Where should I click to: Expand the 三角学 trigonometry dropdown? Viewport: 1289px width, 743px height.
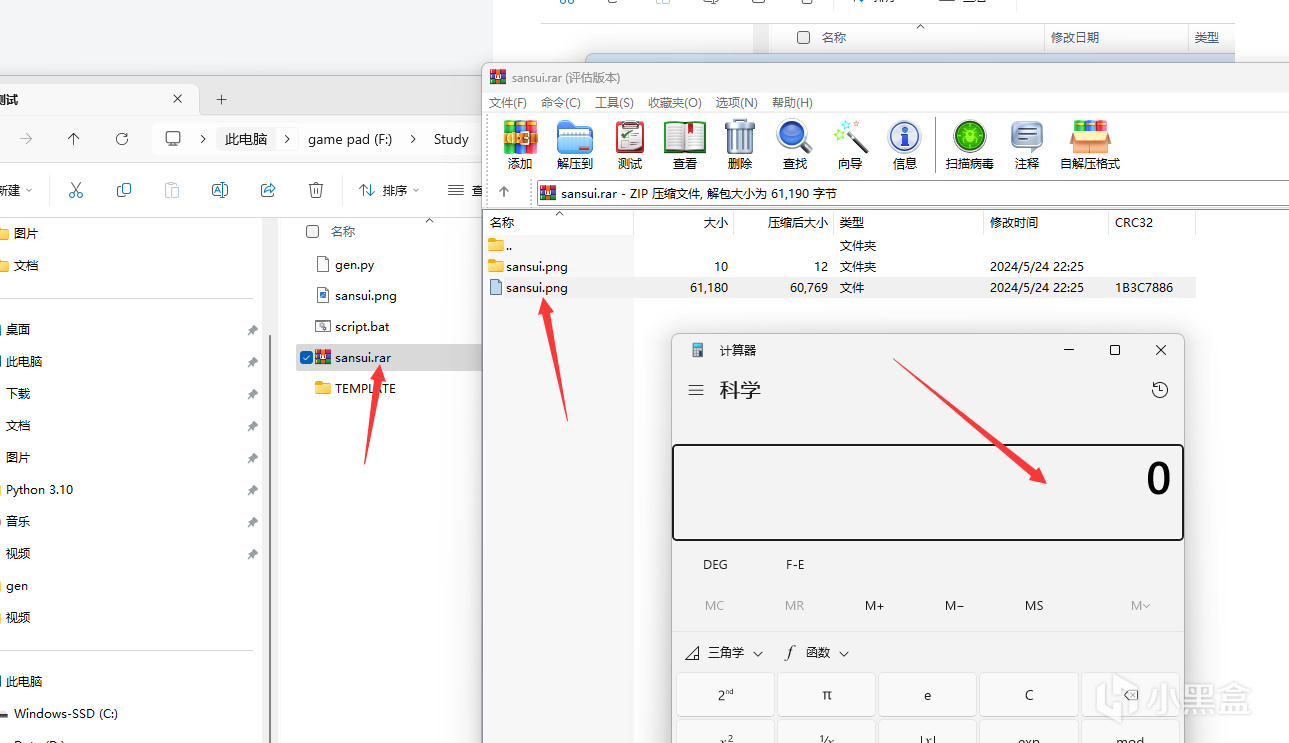[724, 653]
